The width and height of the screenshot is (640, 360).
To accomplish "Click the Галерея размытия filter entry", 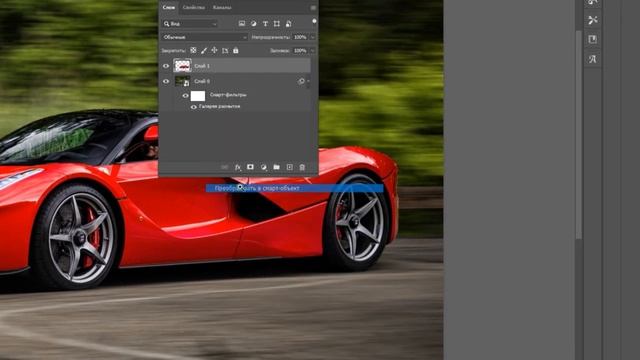I will pyautogui.click(x=220, y=107).
